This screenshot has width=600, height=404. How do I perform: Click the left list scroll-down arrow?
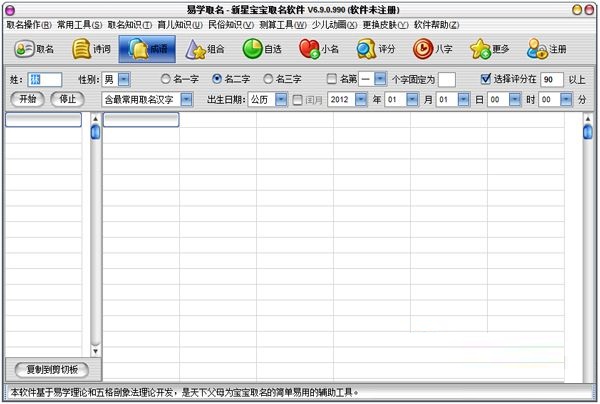pyautogui.click(x=95, y=350)
